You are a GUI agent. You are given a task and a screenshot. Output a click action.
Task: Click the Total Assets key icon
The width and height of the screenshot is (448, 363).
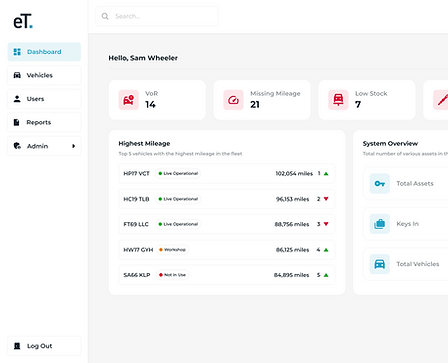point(380,183)
